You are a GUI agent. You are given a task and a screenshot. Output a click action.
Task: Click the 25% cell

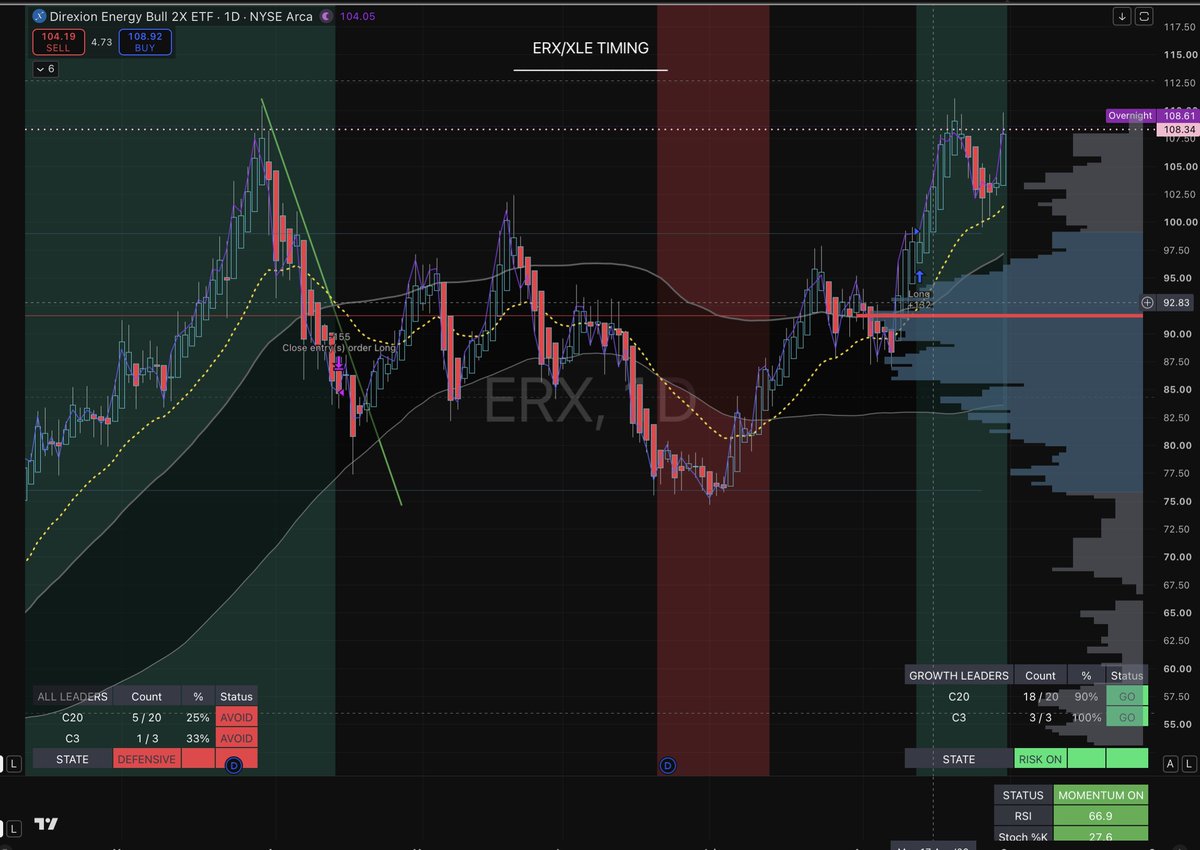pos(198,717)
